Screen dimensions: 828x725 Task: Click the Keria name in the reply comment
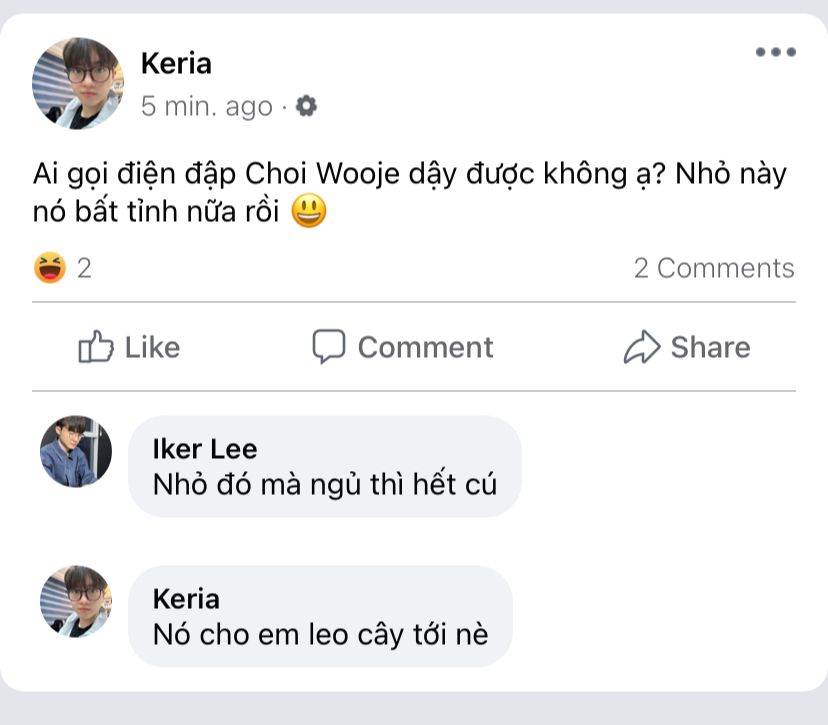click(x=186, y=598)
